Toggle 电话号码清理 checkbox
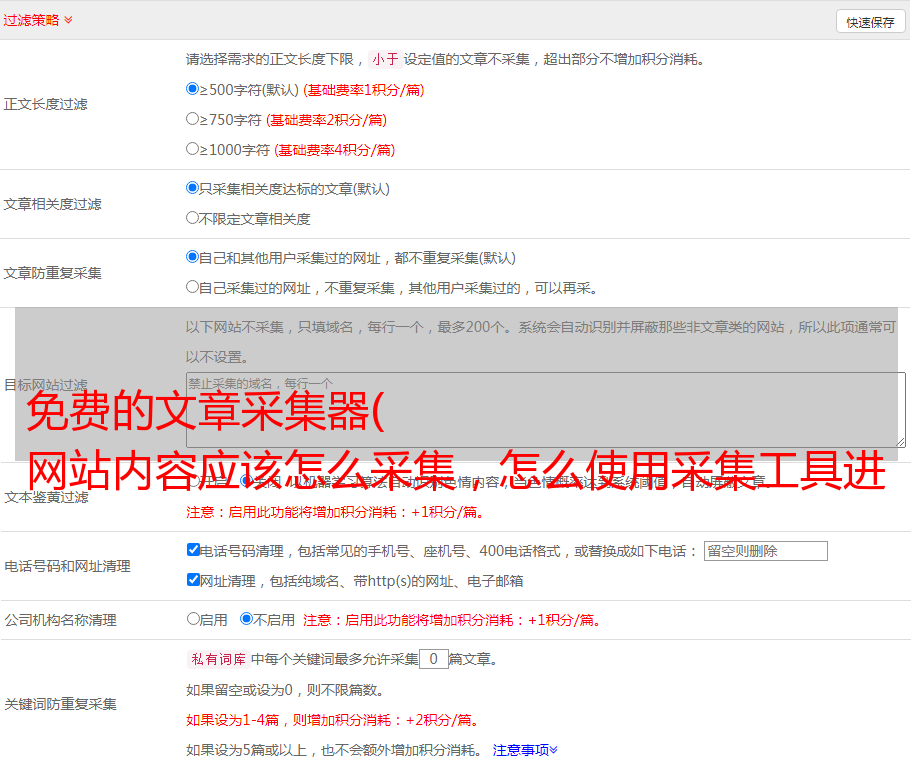Image resolution: width=912 pixels, height=768 pixels. (x=193, y=550)
